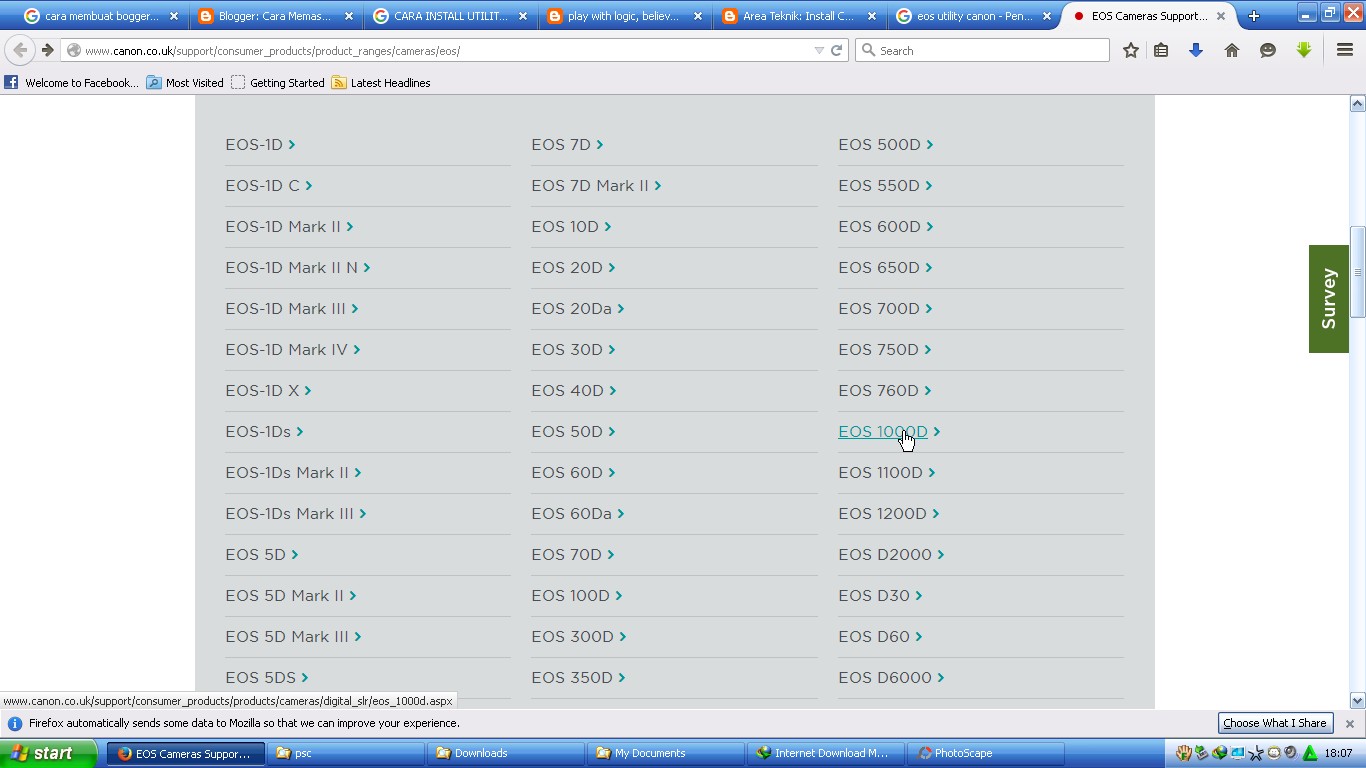The image size is (1366, 768).
Task: Close the 'EOS Cameras Support' tab
Action: click(x=1221, y=16)
